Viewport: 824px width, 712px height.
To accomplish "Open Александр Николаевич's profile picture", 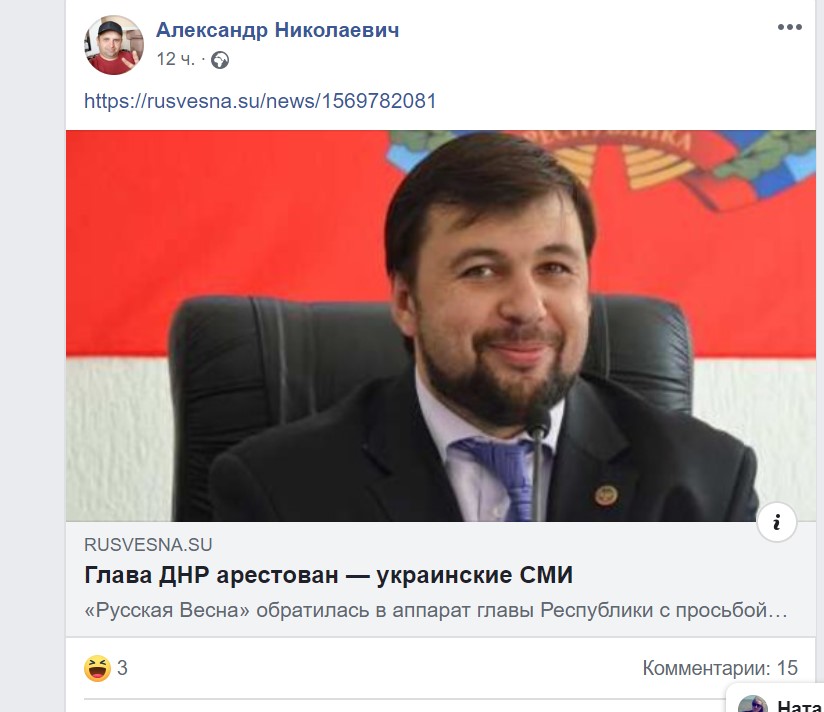I will [x=114, y=45].
